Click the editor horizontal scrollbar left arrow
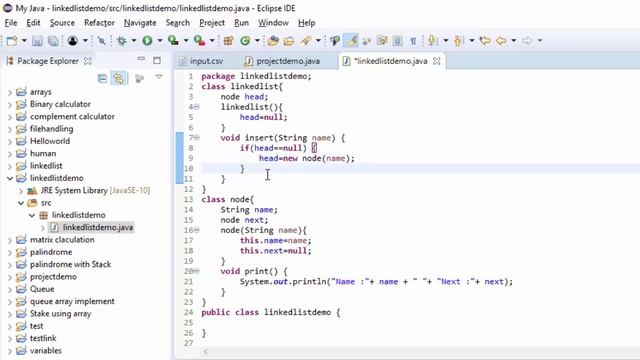This screenshot has width=640, height=360. (206, 351)
